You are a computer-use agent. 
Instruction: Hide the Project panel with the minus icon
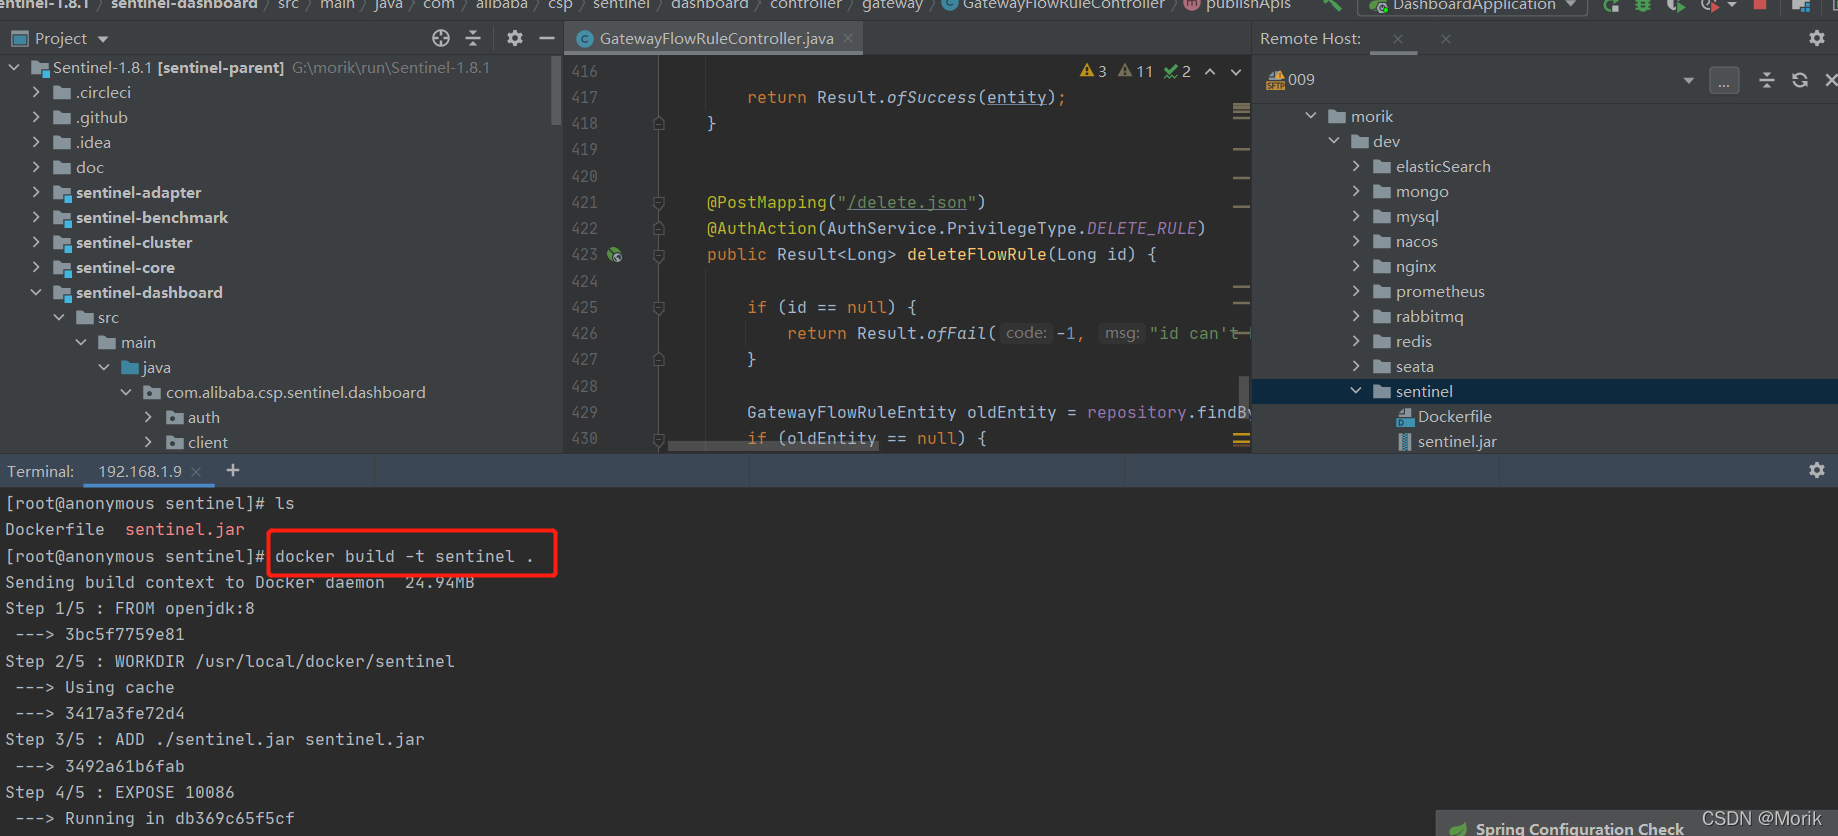[546, 38]
